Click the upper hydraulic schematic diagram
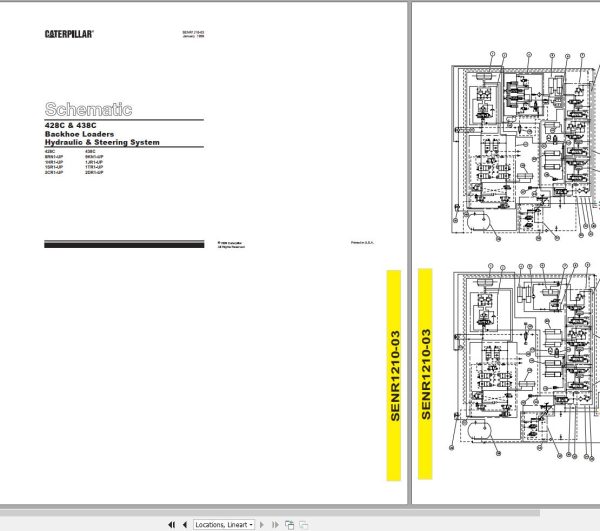The image size is (600, 531). click(x=525, y=147)
